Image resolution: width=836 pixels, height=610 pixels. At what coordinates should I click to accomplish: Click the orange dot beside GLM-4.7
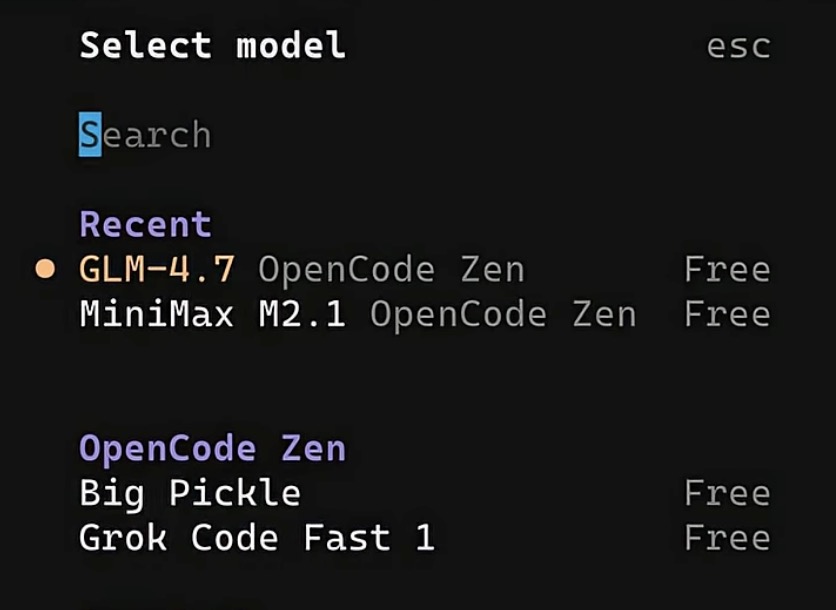click(x=45, y=269)
